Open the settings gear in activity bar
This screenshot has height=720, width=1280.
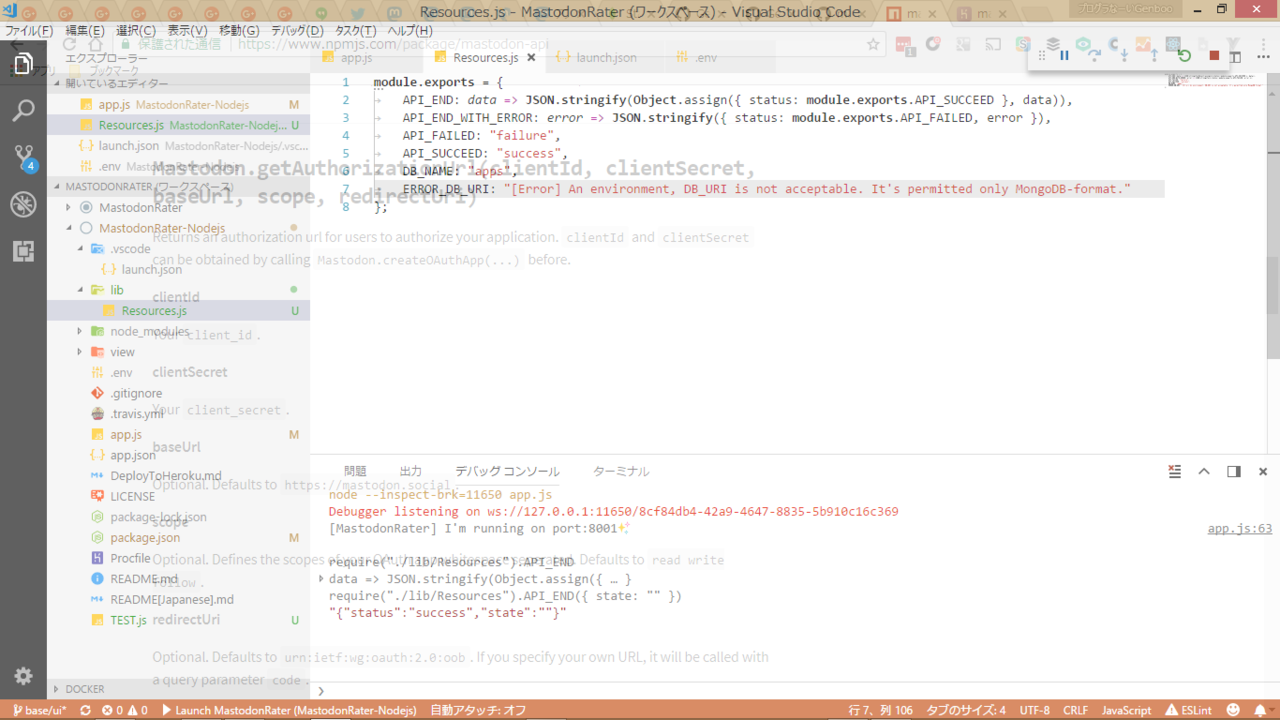23,676
